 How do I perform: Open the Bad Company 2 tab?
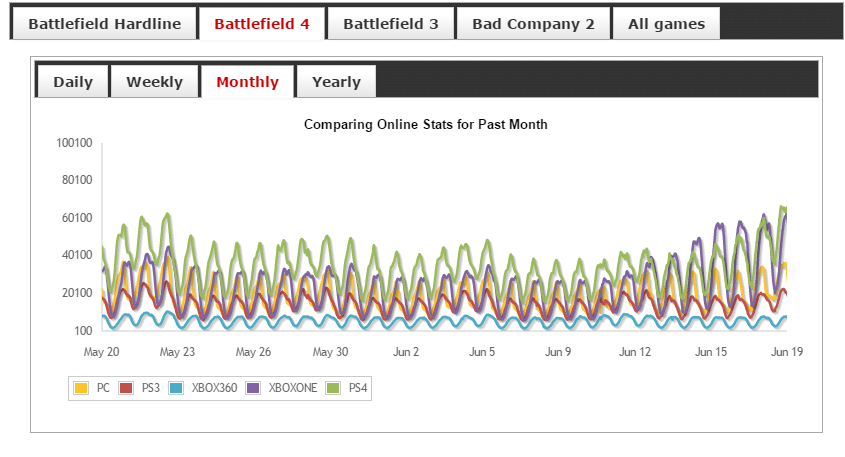(533, 24)
